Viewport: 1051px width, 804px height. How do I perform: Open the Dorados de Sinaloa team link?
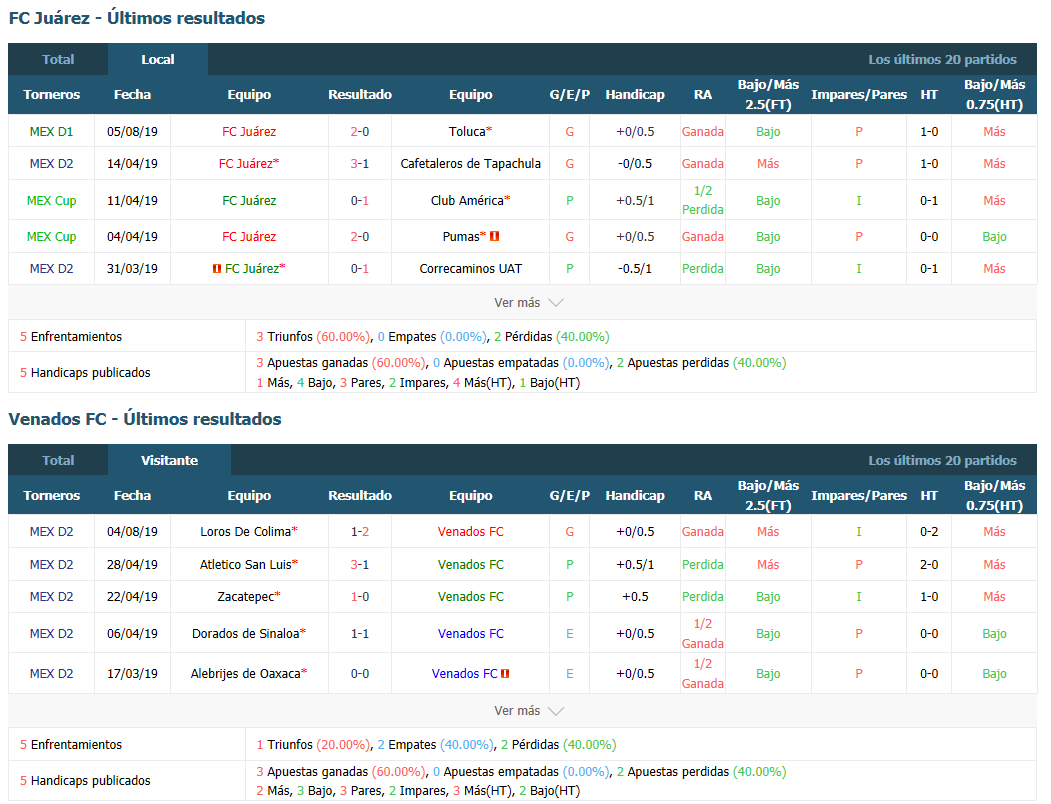(245, 634)
